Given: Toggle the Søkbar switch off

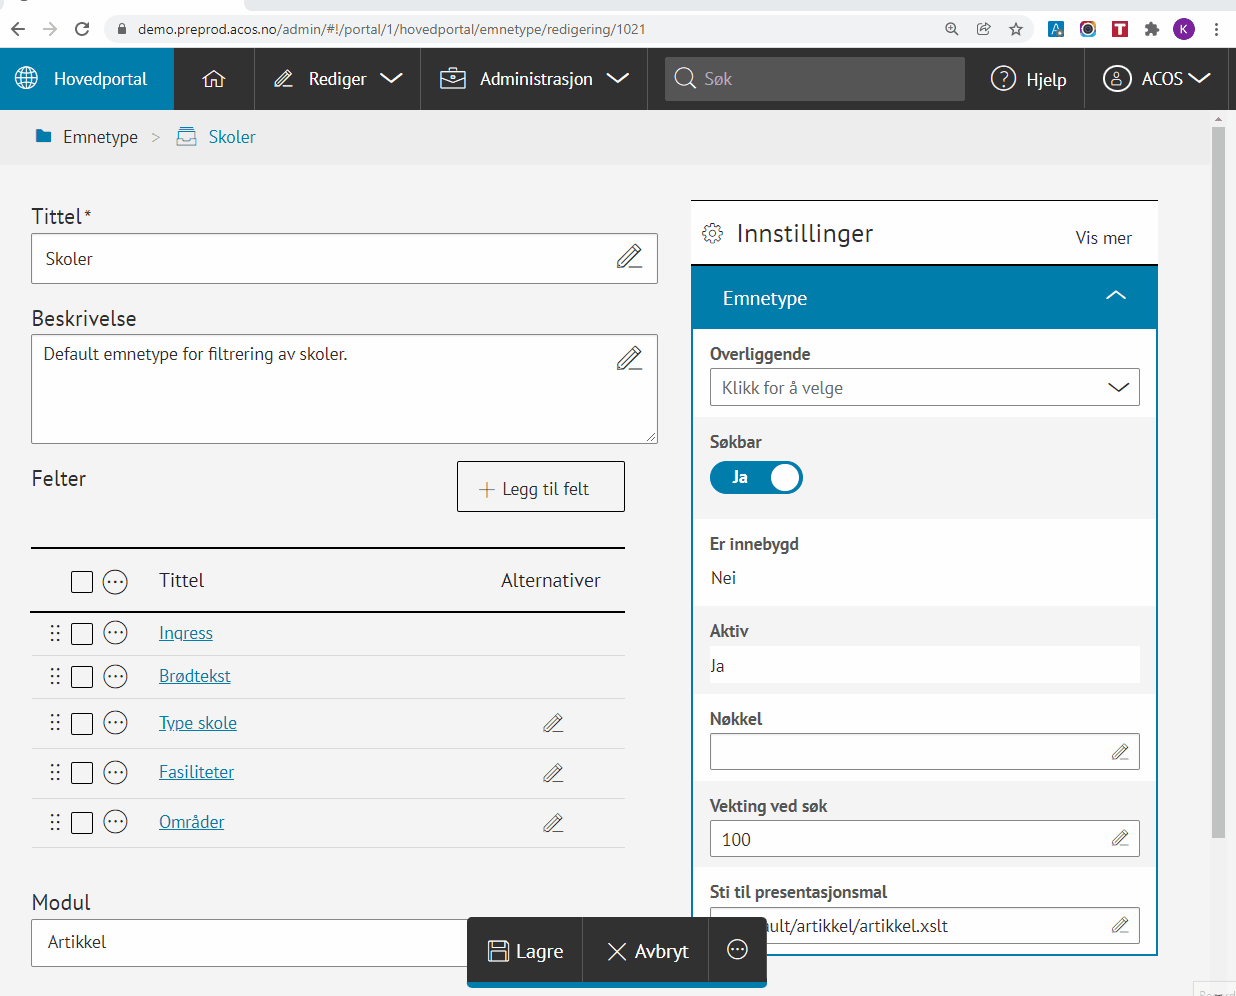Looking at the screenshot, I should pos(756,478).
